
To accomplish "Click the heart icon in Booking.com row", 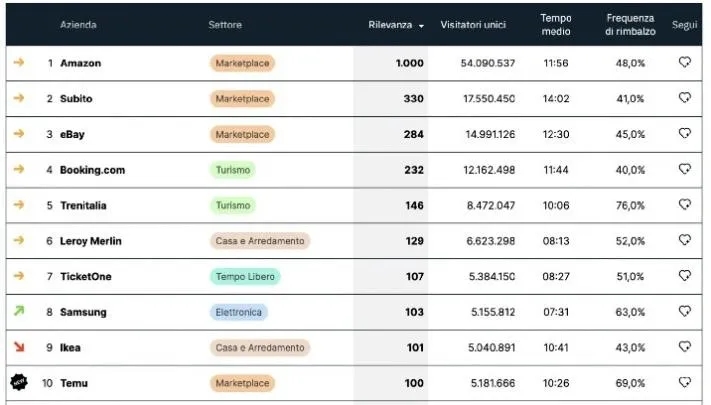I will pos(685,170).
